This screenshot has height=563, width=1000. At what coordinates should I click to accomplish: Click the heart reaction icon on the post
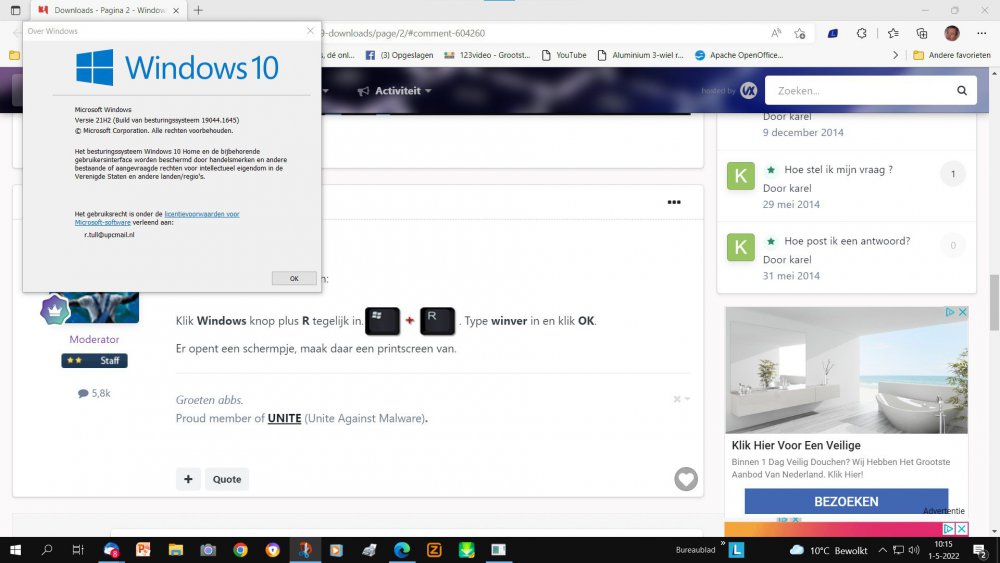pyautogui.click(x=685, y=479)
